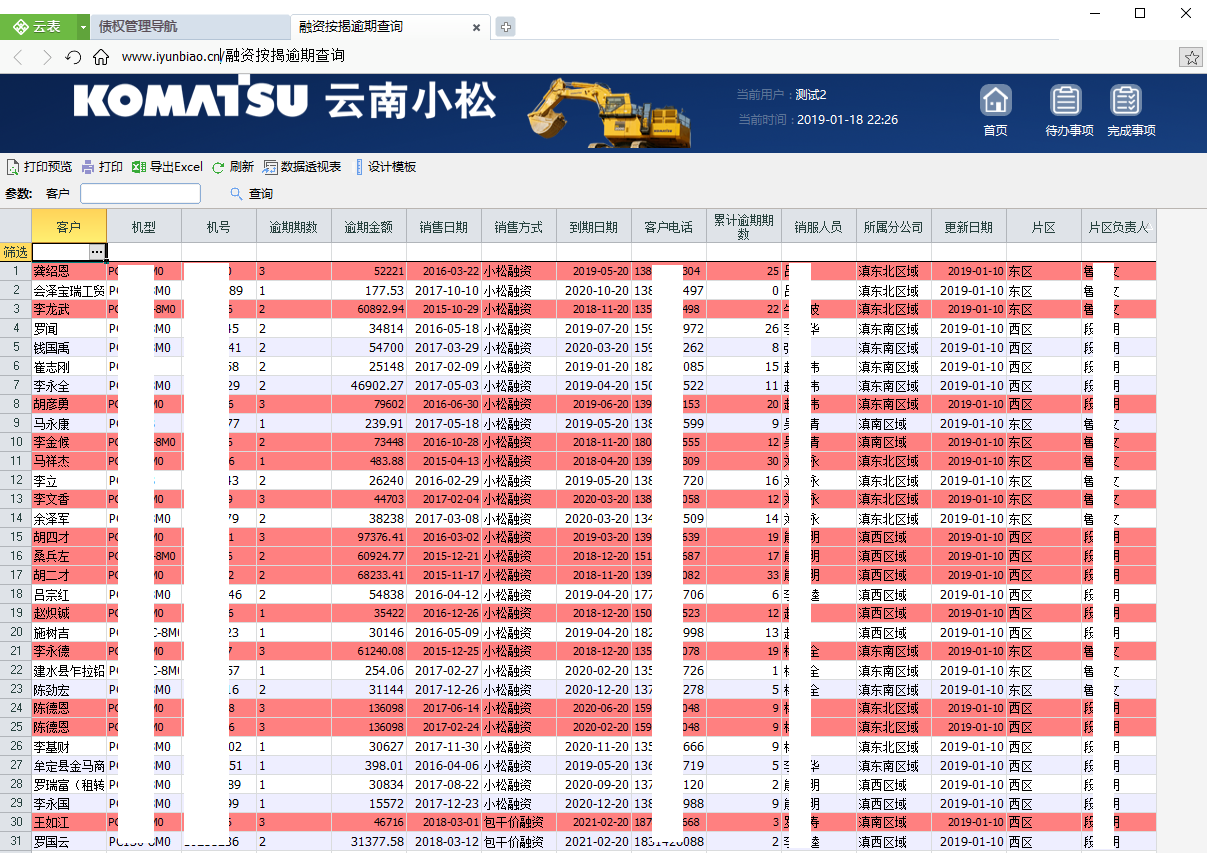Click customer cell 龚绍恩
Screen dimensions: 1207x853
pos(69,271)
